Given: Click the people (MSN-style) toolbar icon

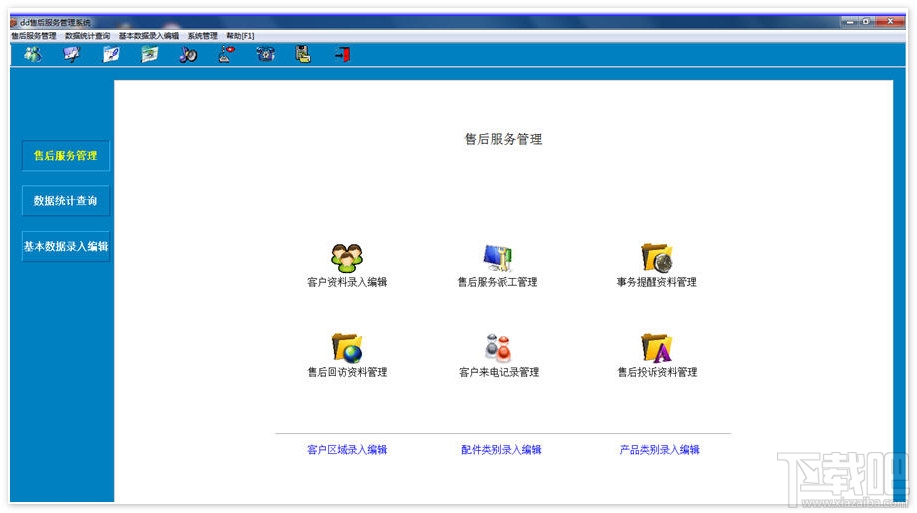Looking at the screenshot, I should point(33,55).
